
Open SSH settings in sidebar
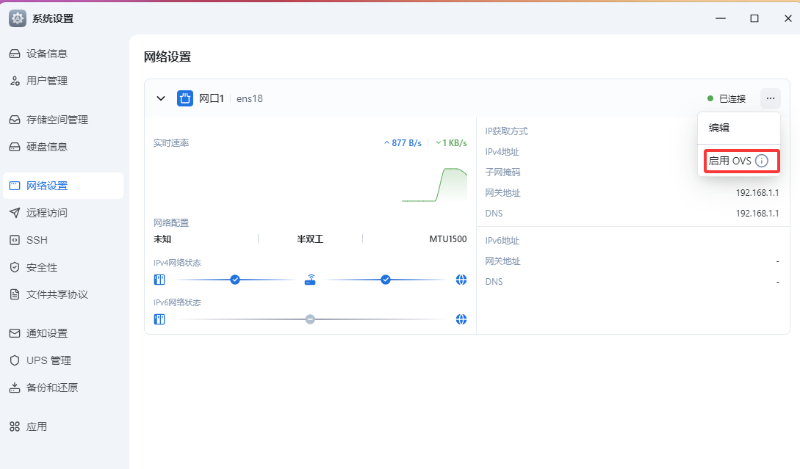36,240
